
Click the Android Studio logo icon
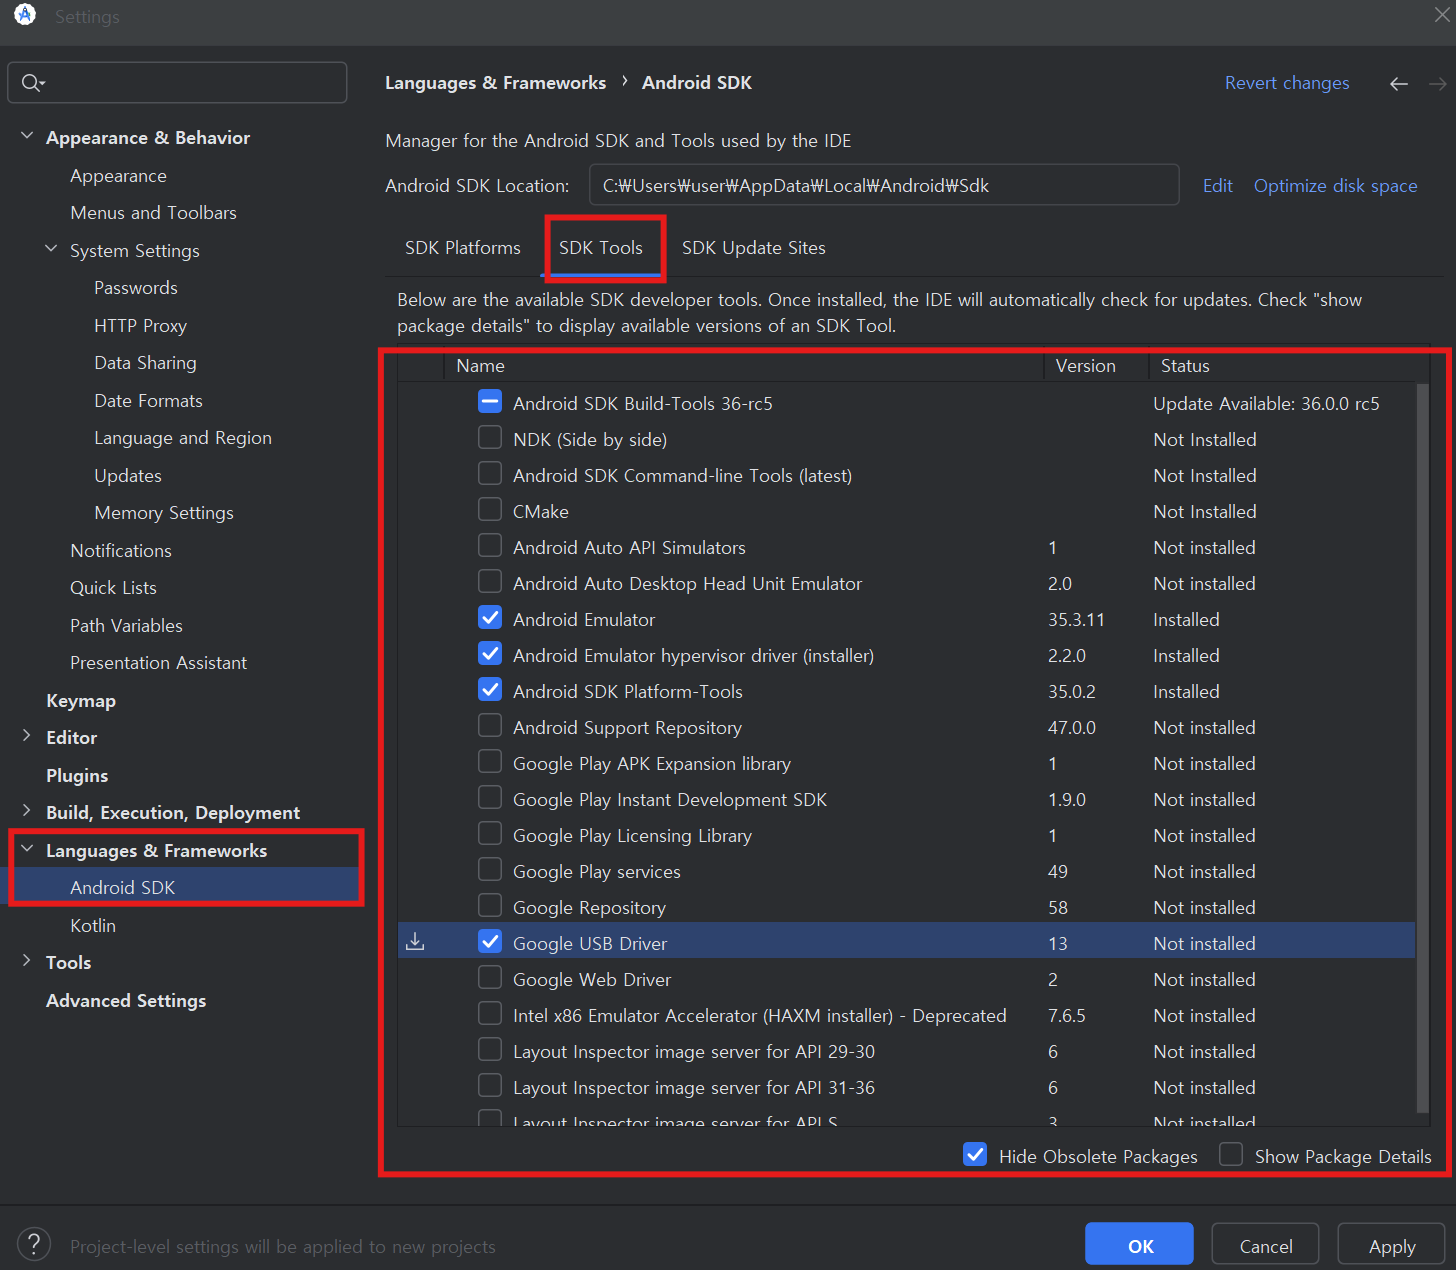(25, 15)
